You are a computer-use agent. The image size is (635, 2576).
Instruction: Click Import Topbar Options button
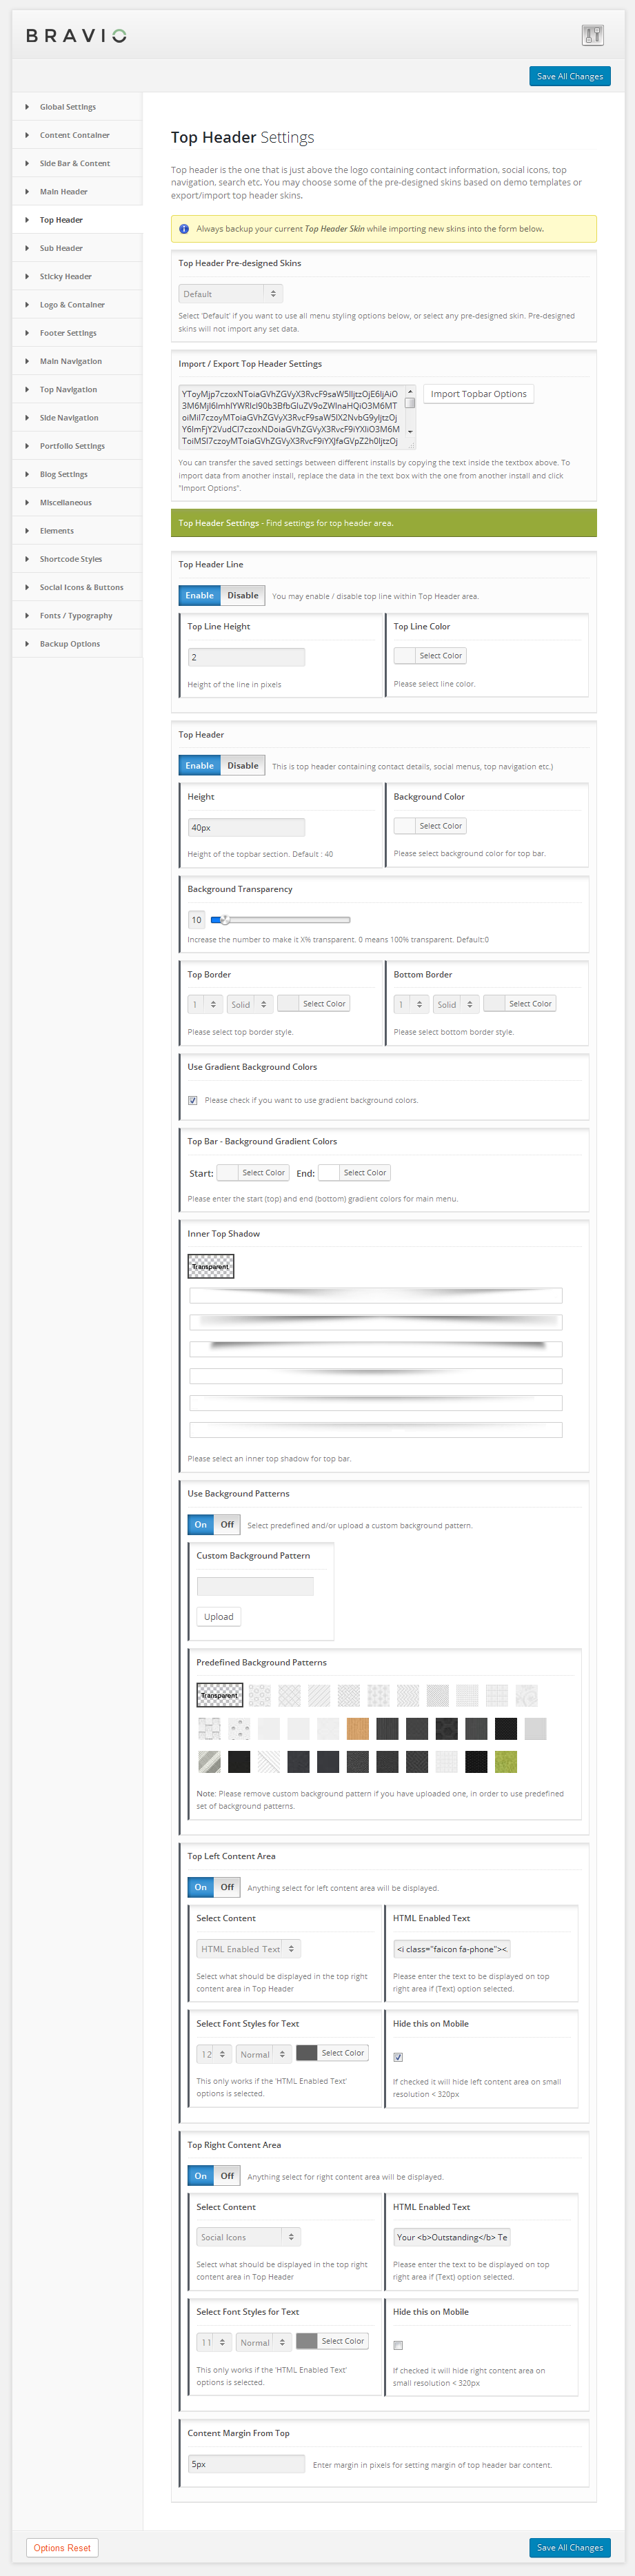tap(478, 394)
